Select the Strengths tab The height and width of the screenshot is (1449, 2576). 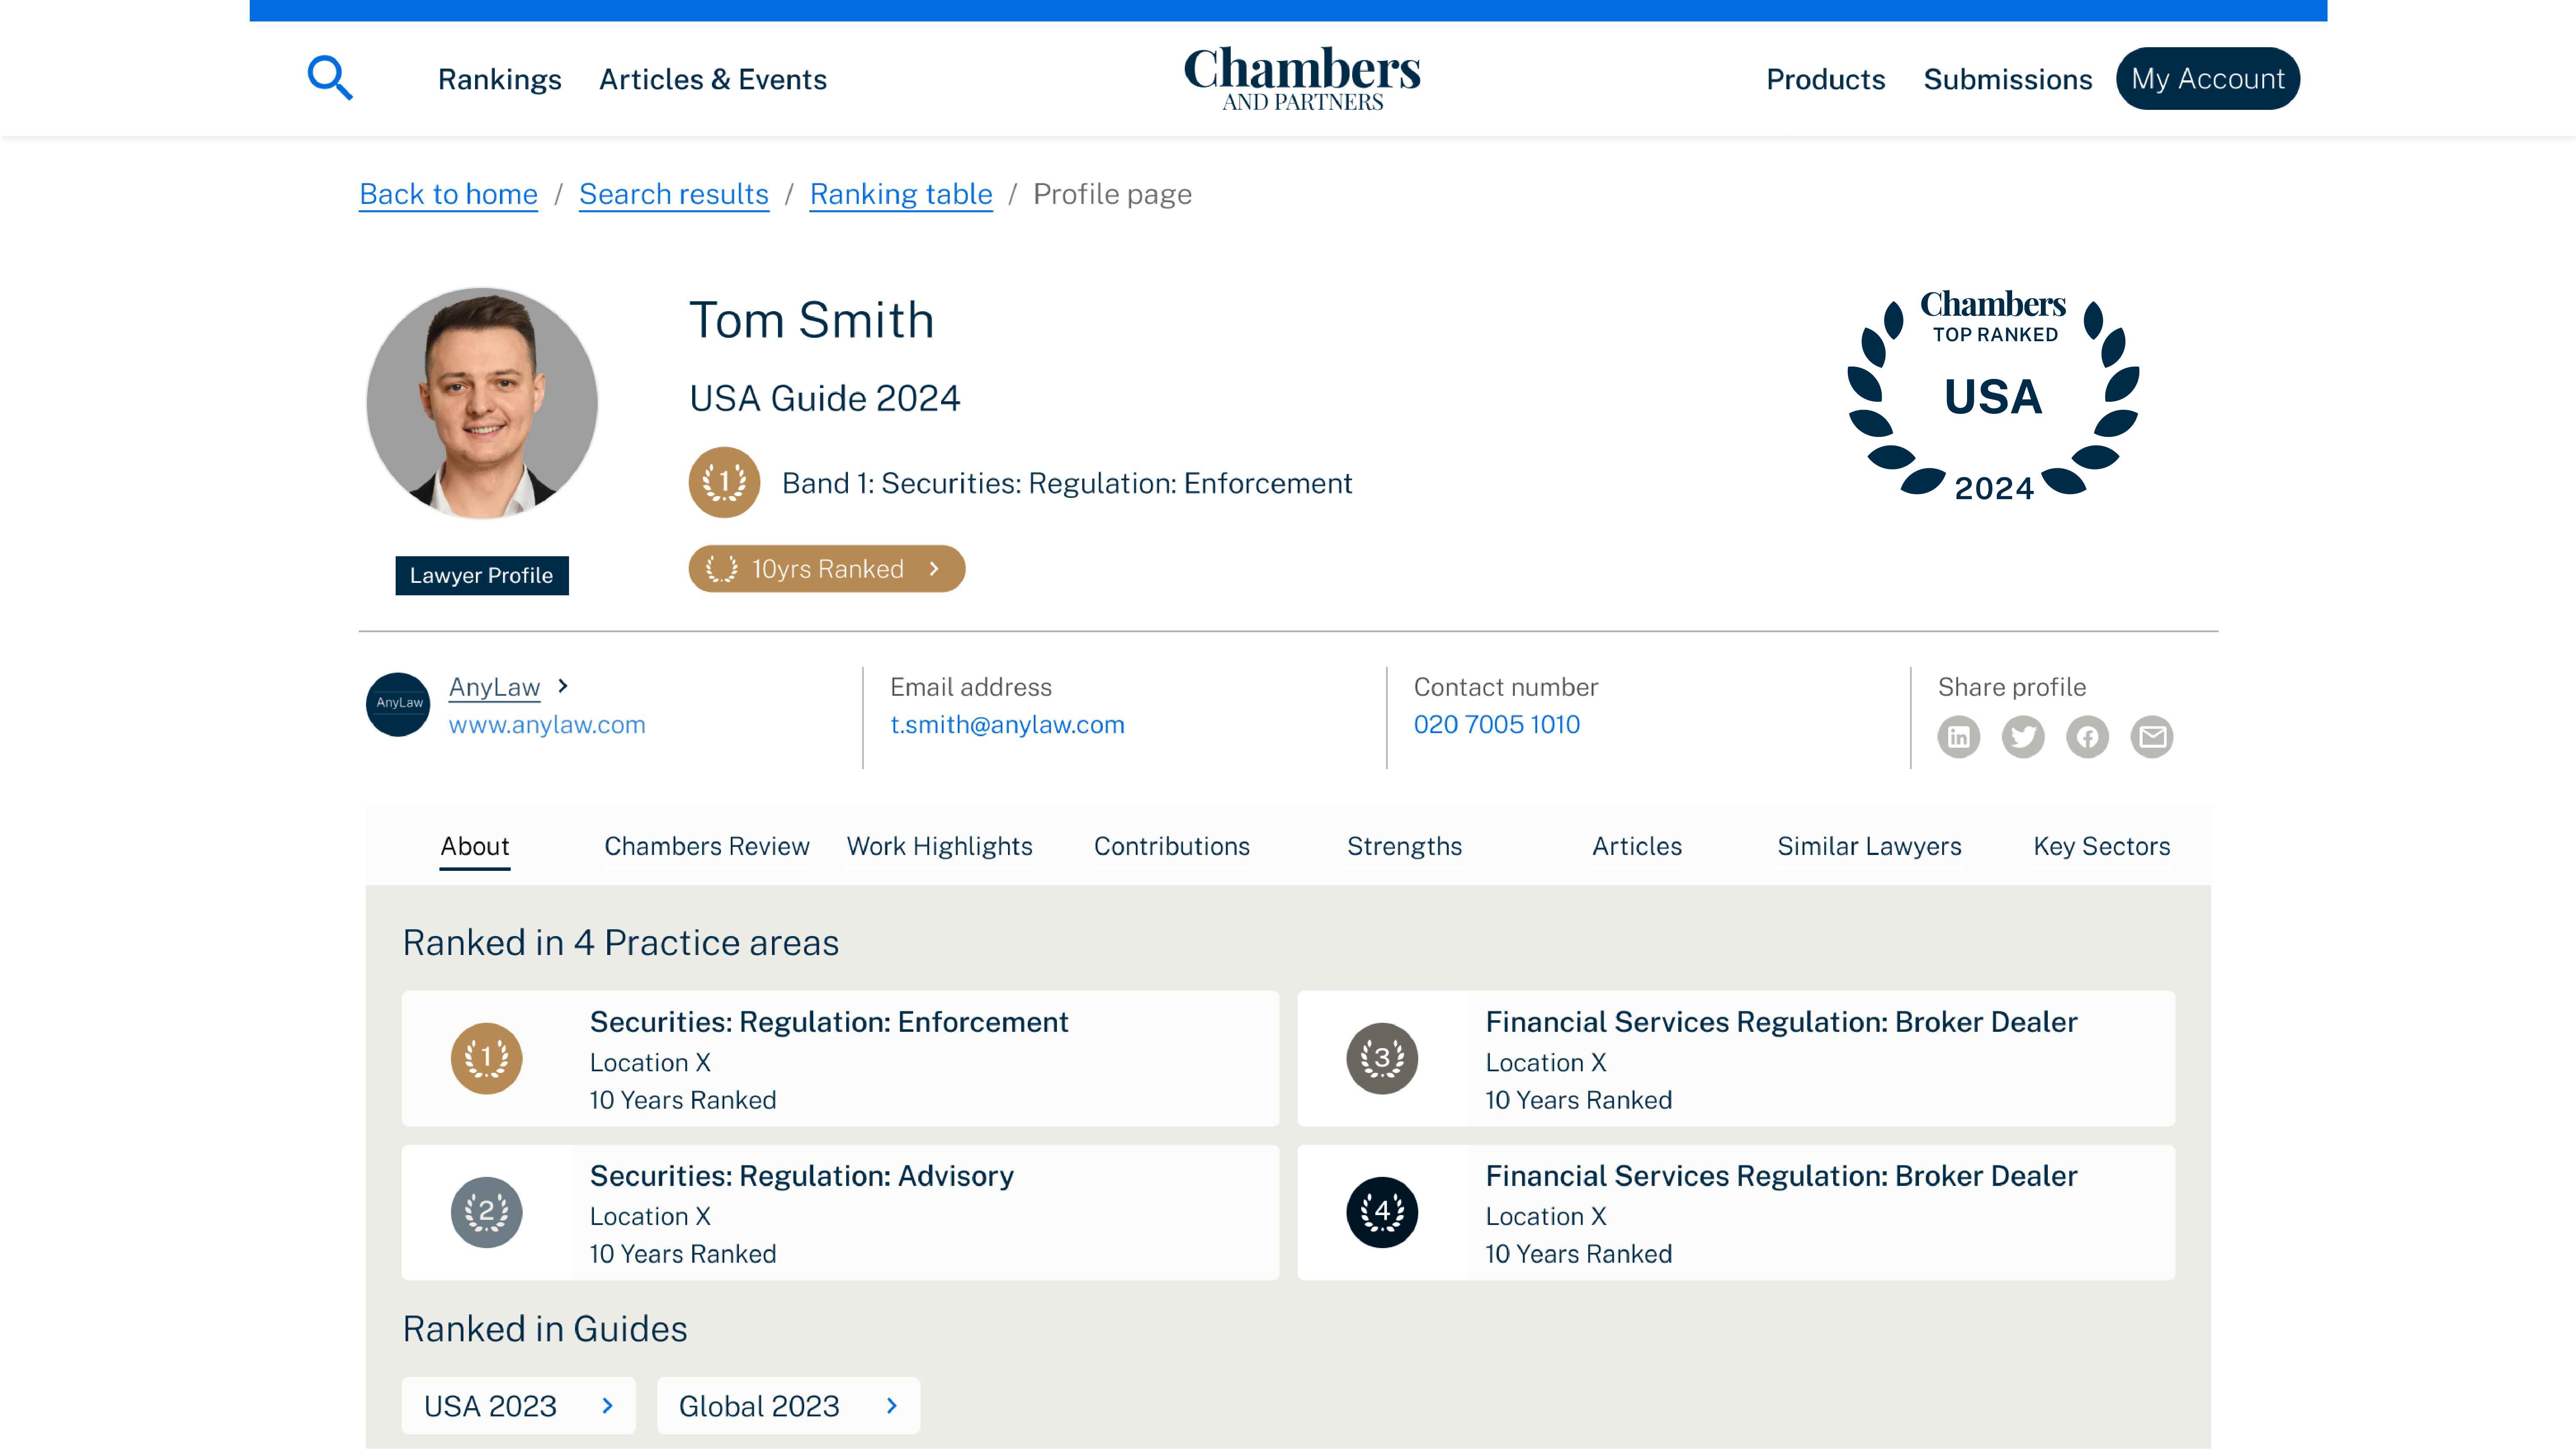[x=1404, y=846]
